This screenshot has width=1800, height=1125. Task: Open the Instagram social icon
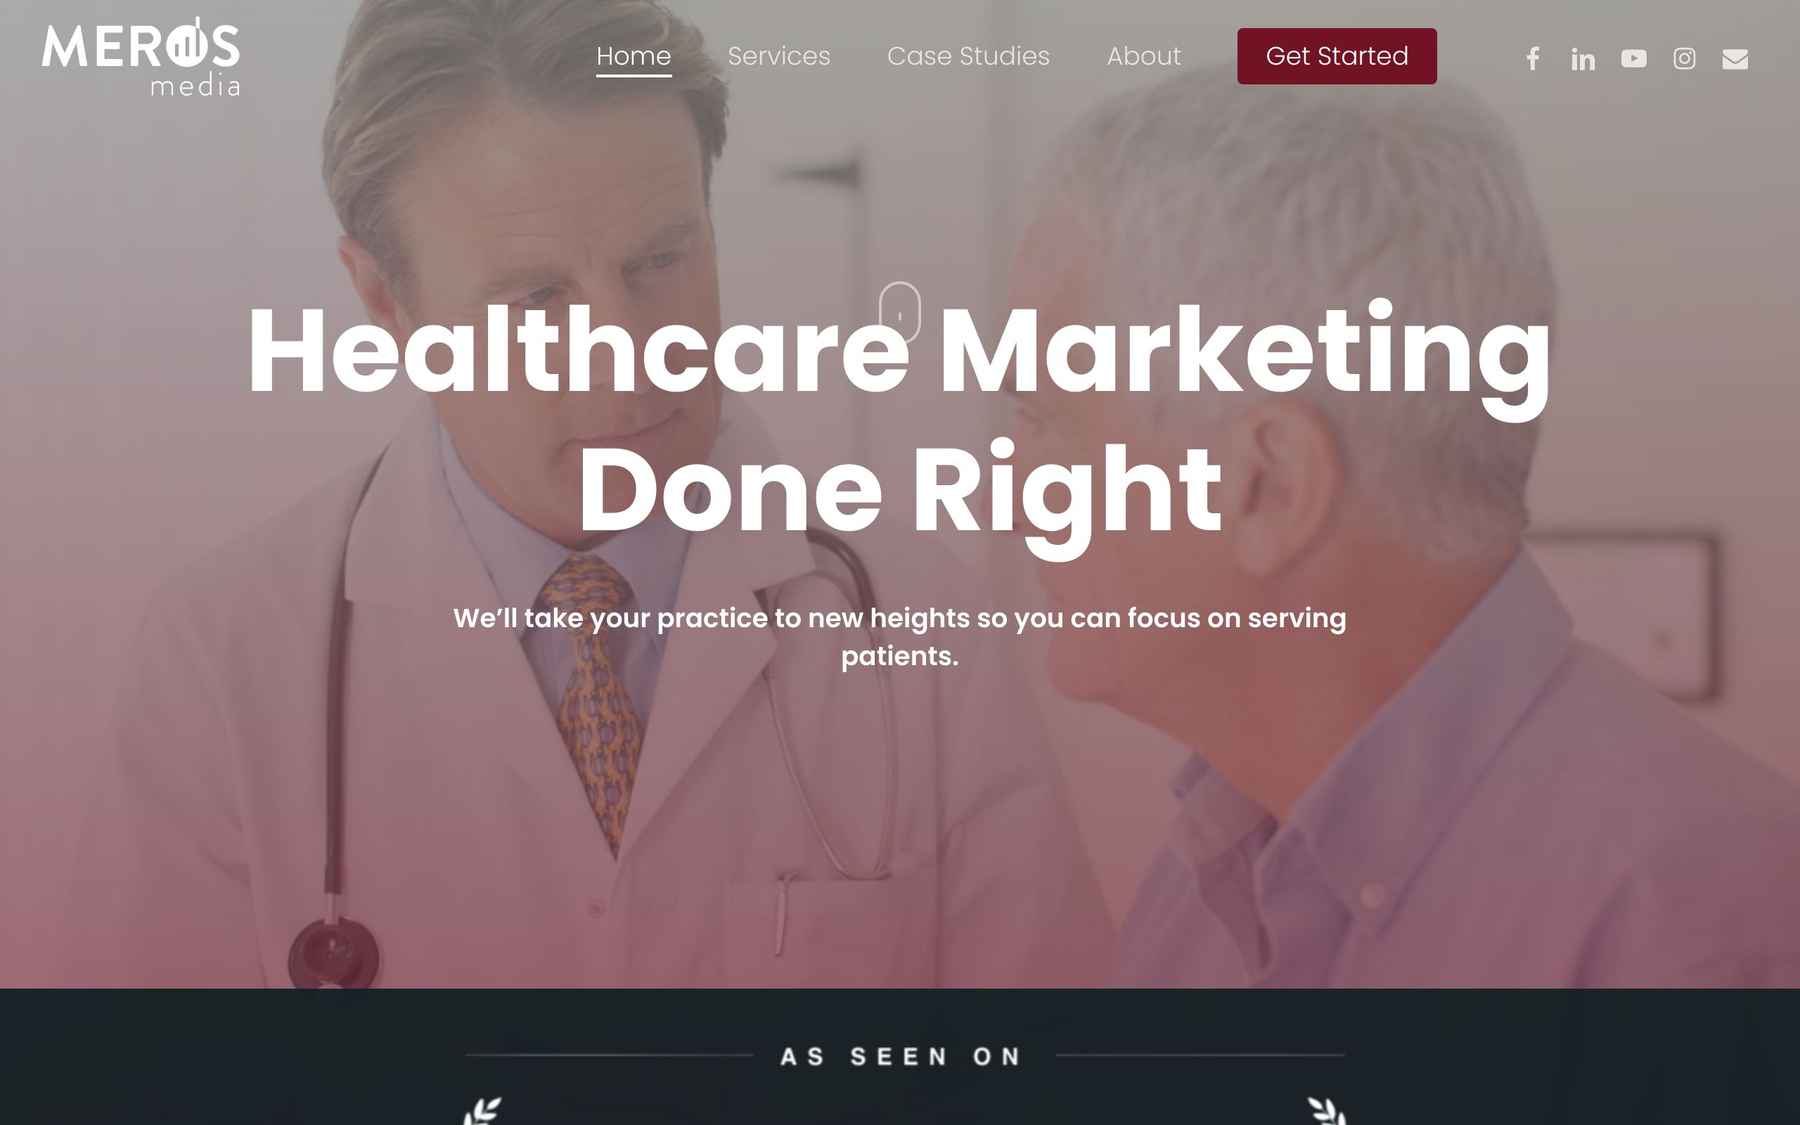point(1684,59)
